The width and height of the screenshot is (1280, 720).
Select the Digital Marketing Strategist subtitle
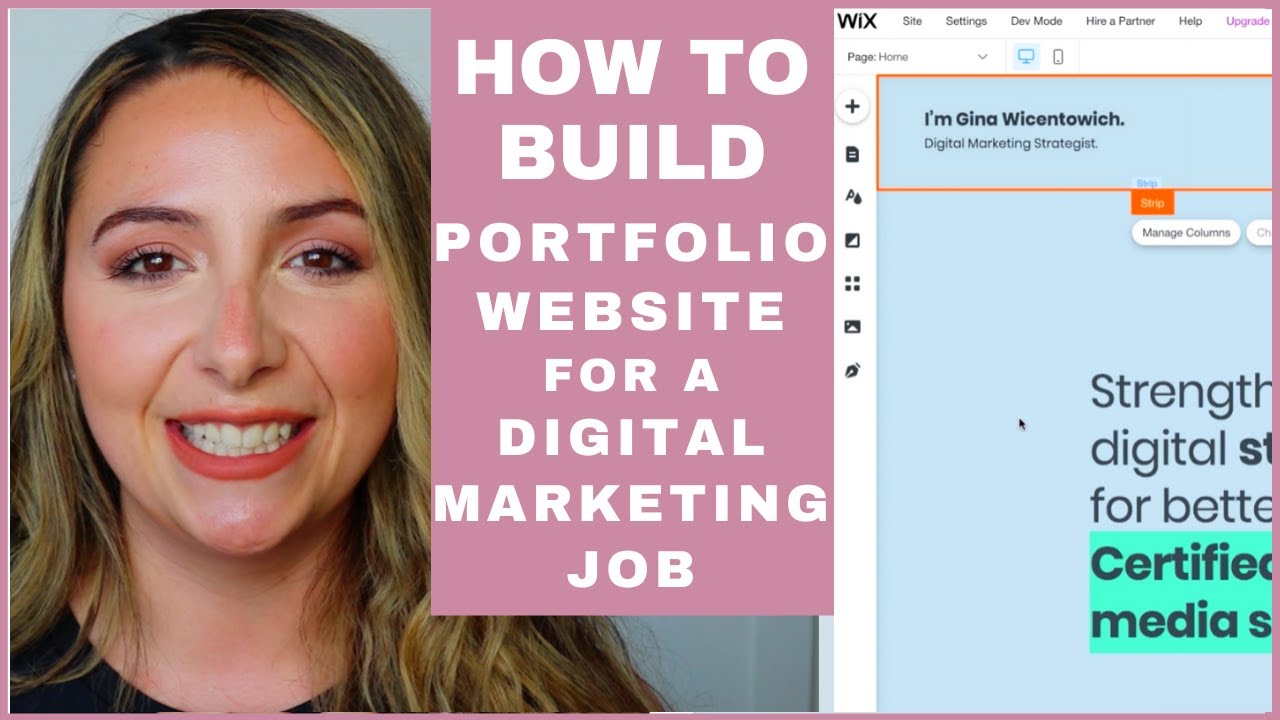(x=1011, y=144)
